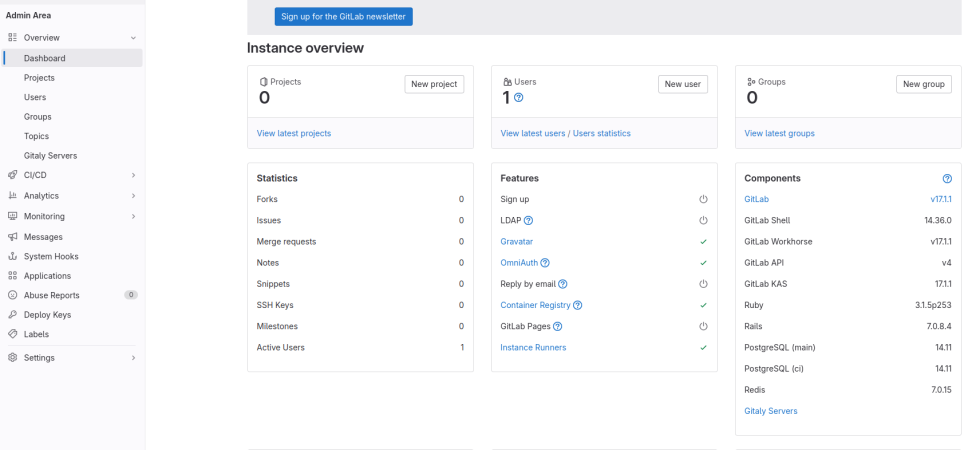Open the Dashboard sidebar item

pos(72,58)
